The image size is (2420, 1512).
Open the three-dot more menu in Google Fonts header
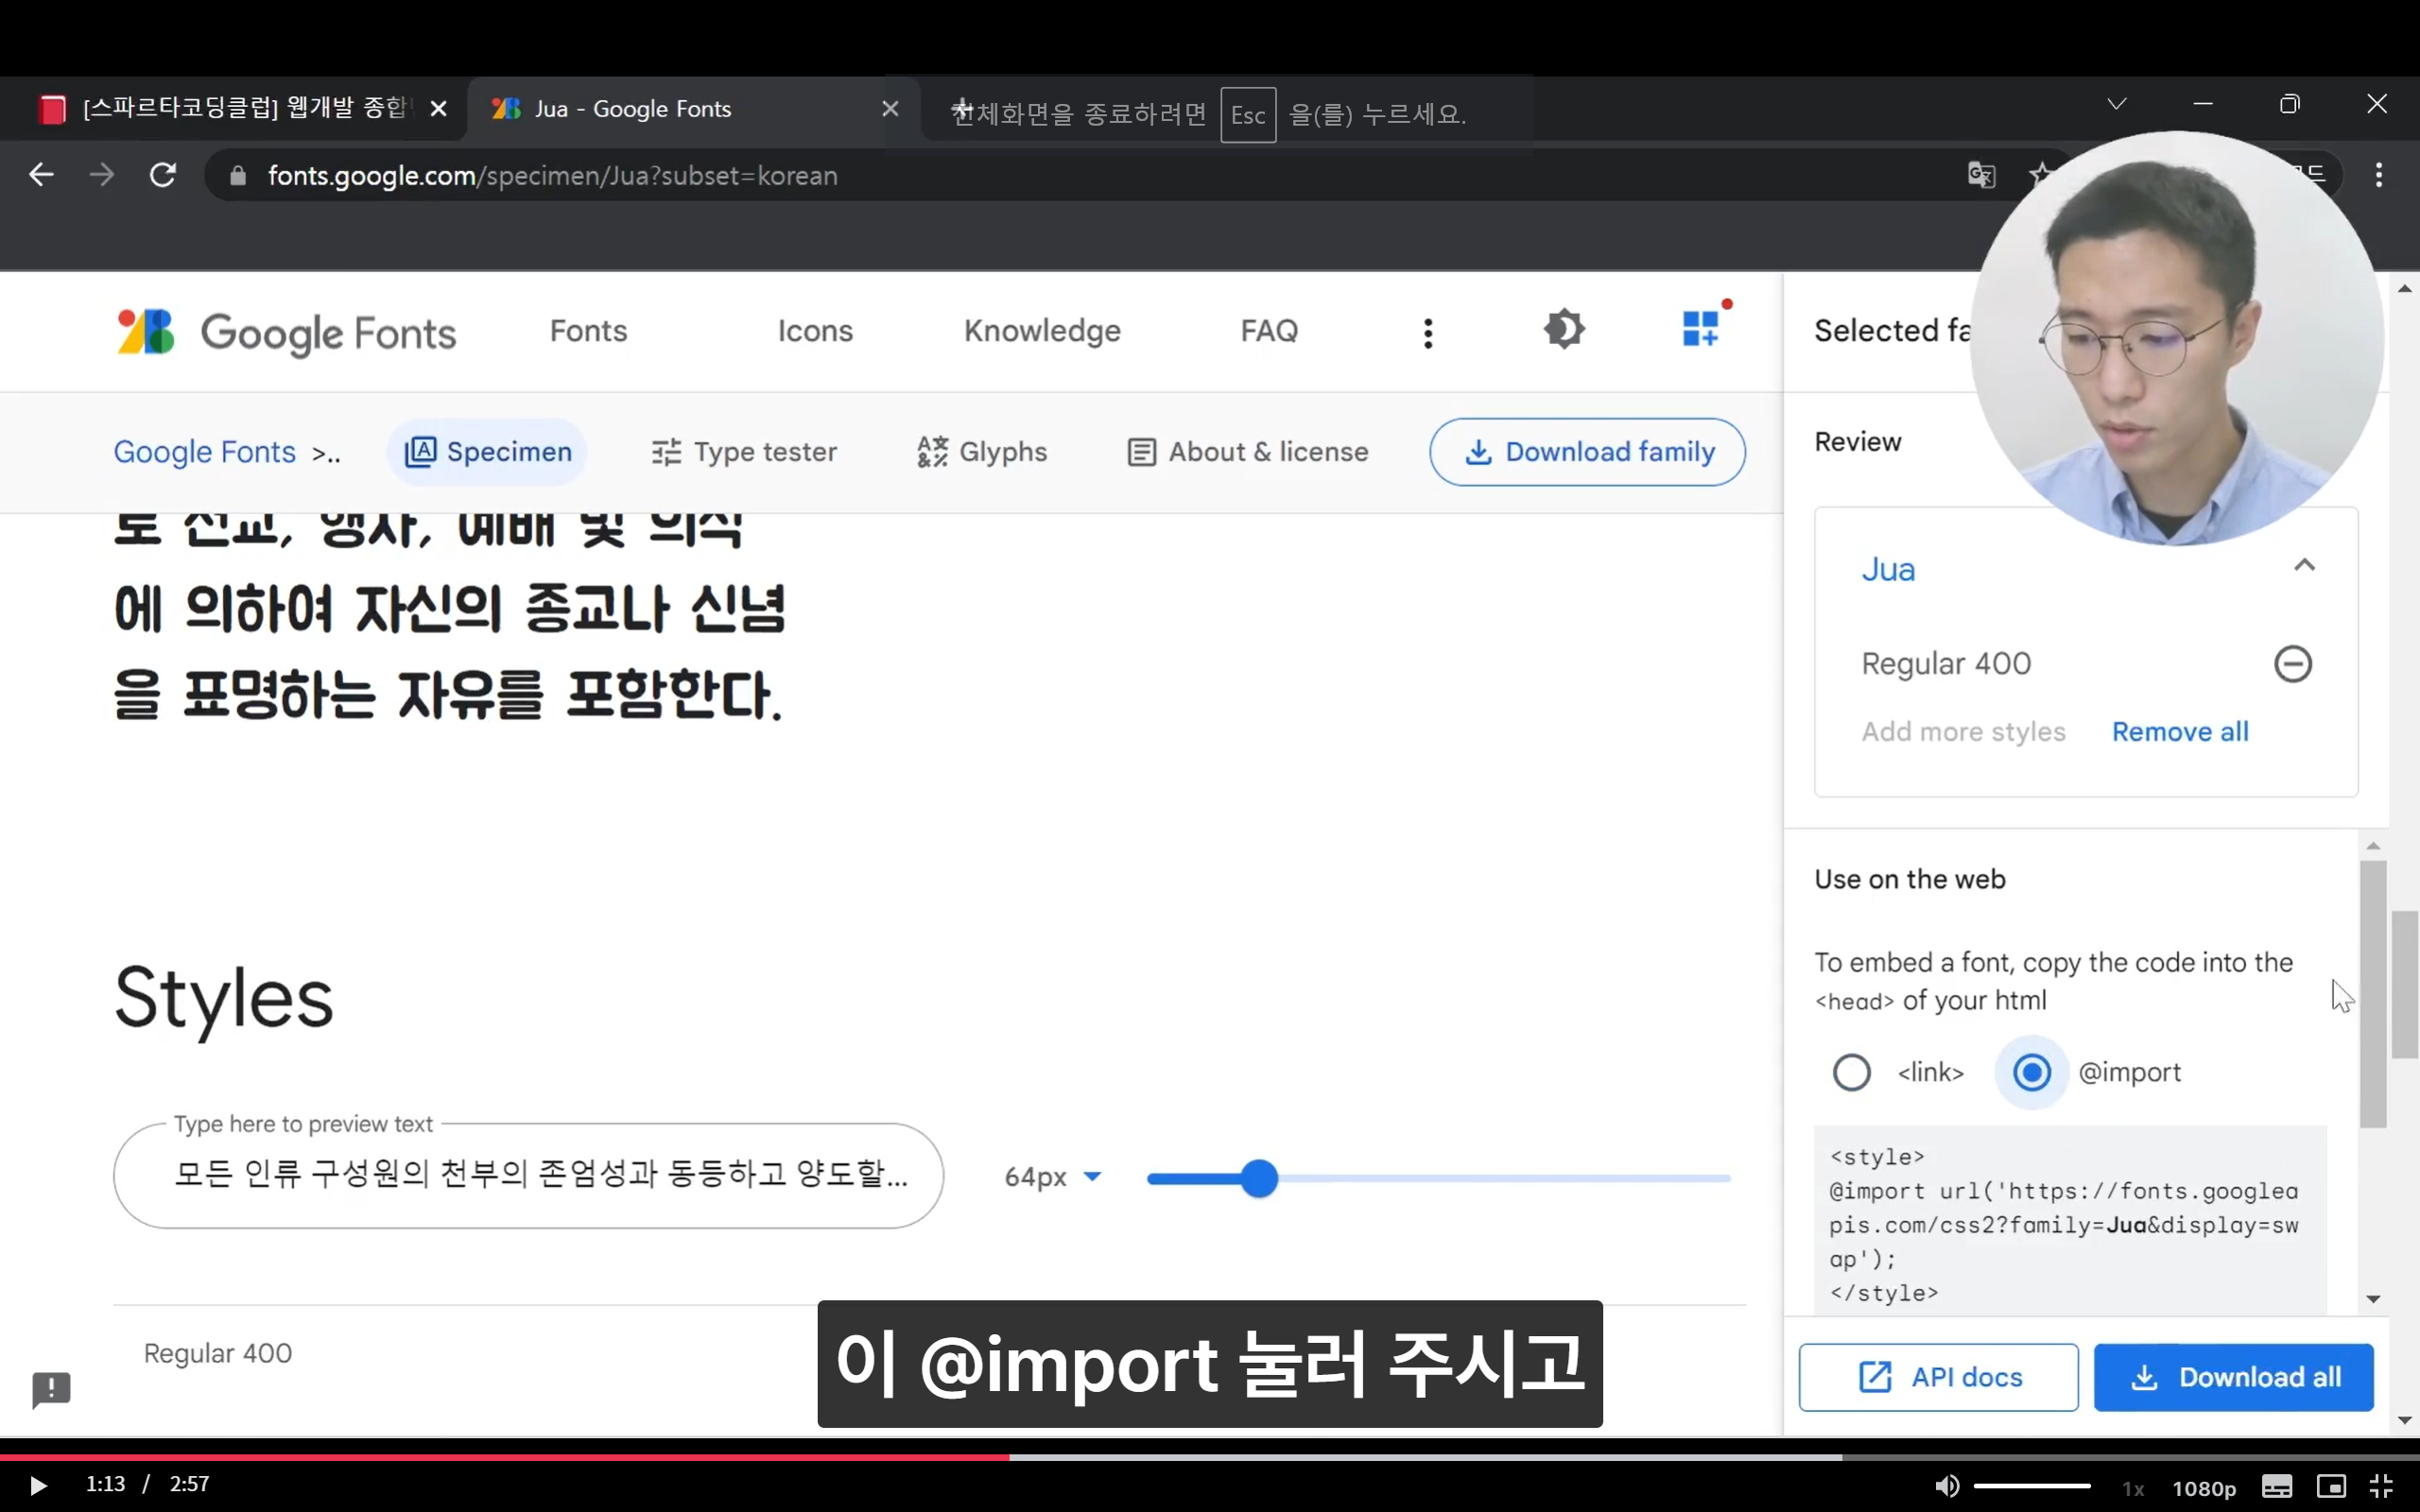(1428, 333)
